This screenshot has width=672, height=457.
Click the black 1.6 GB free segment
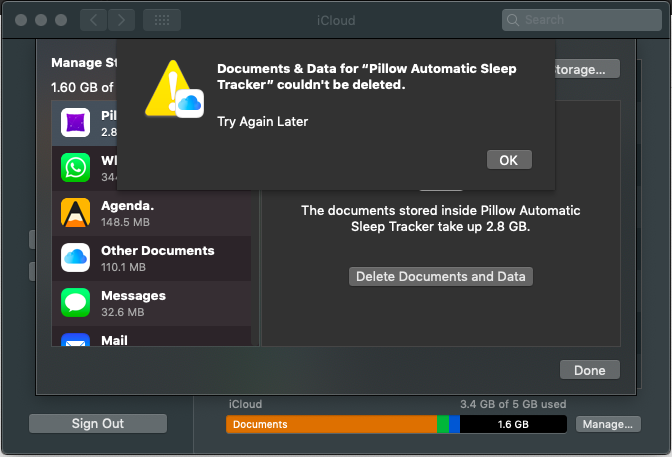coord(513,424)
